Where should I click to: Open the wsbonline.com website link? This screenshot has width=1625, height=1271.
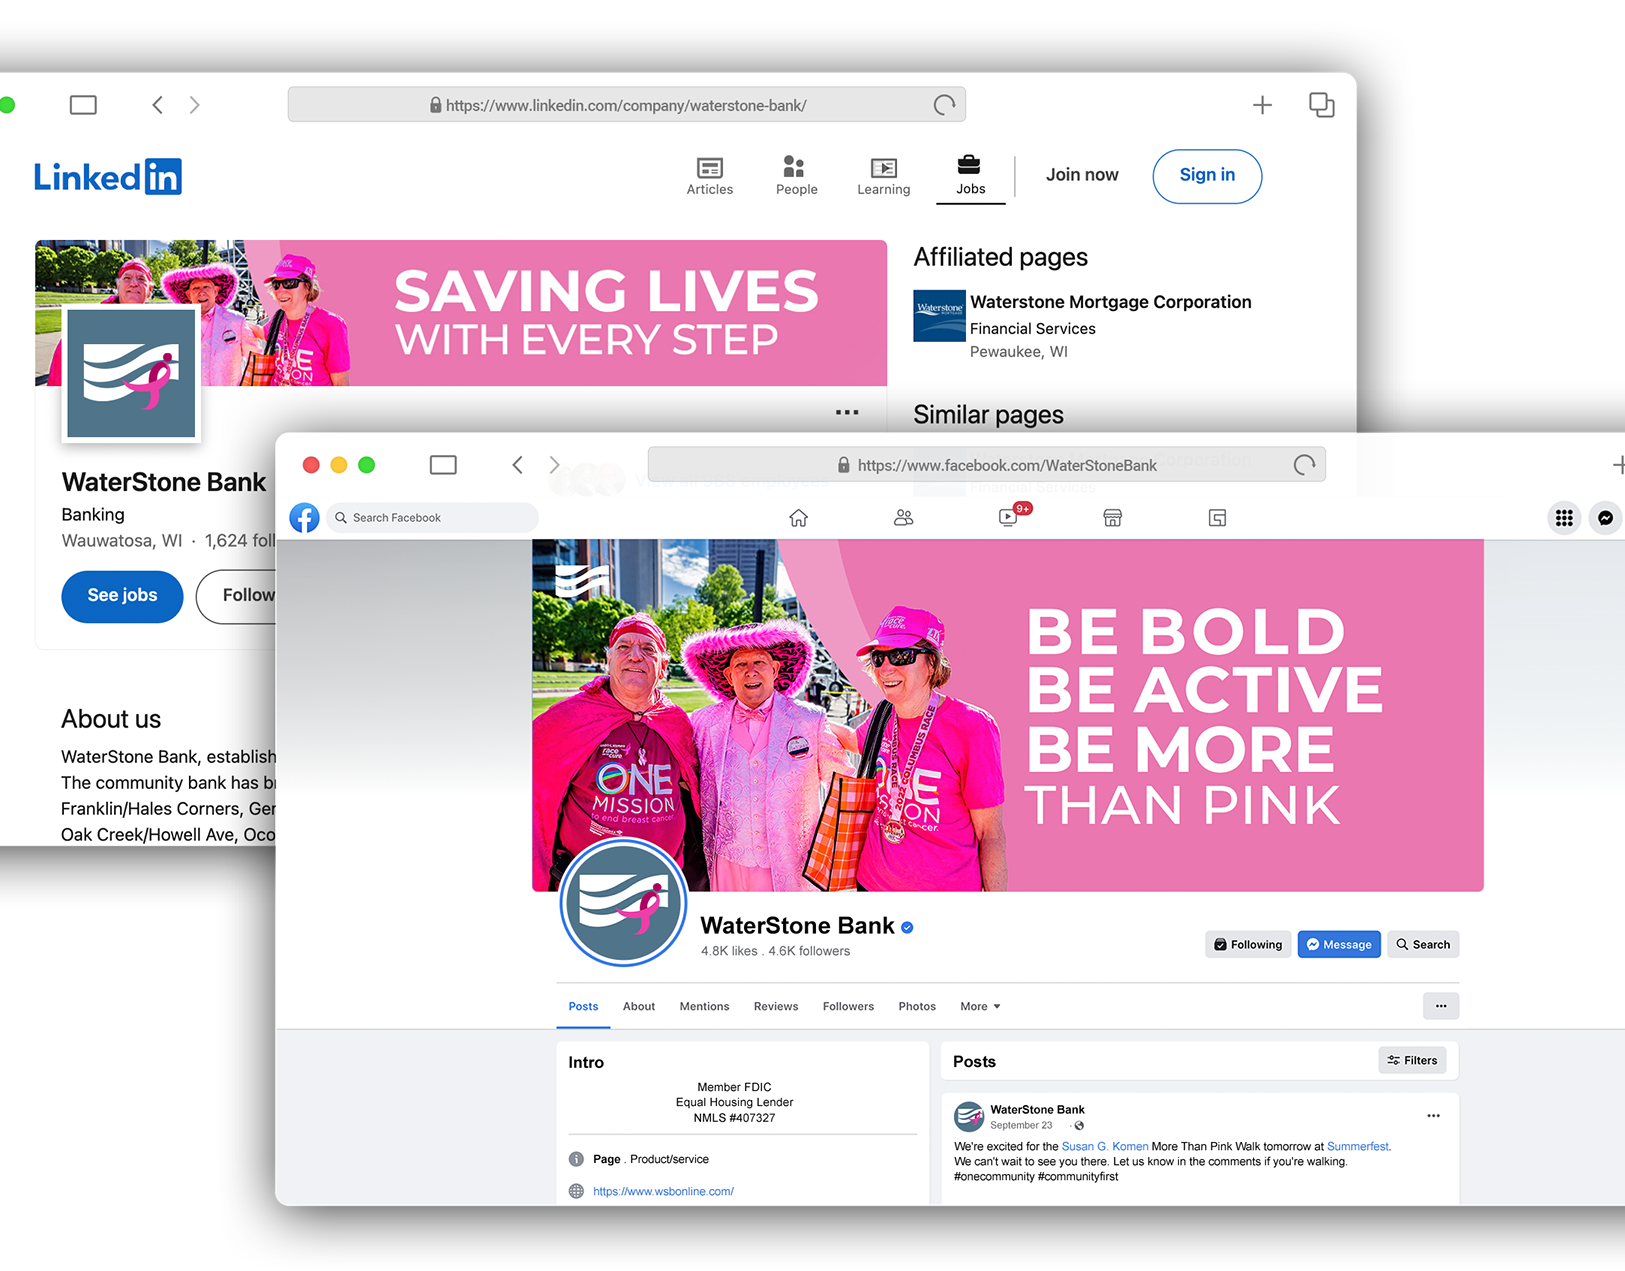(663, 1191)
